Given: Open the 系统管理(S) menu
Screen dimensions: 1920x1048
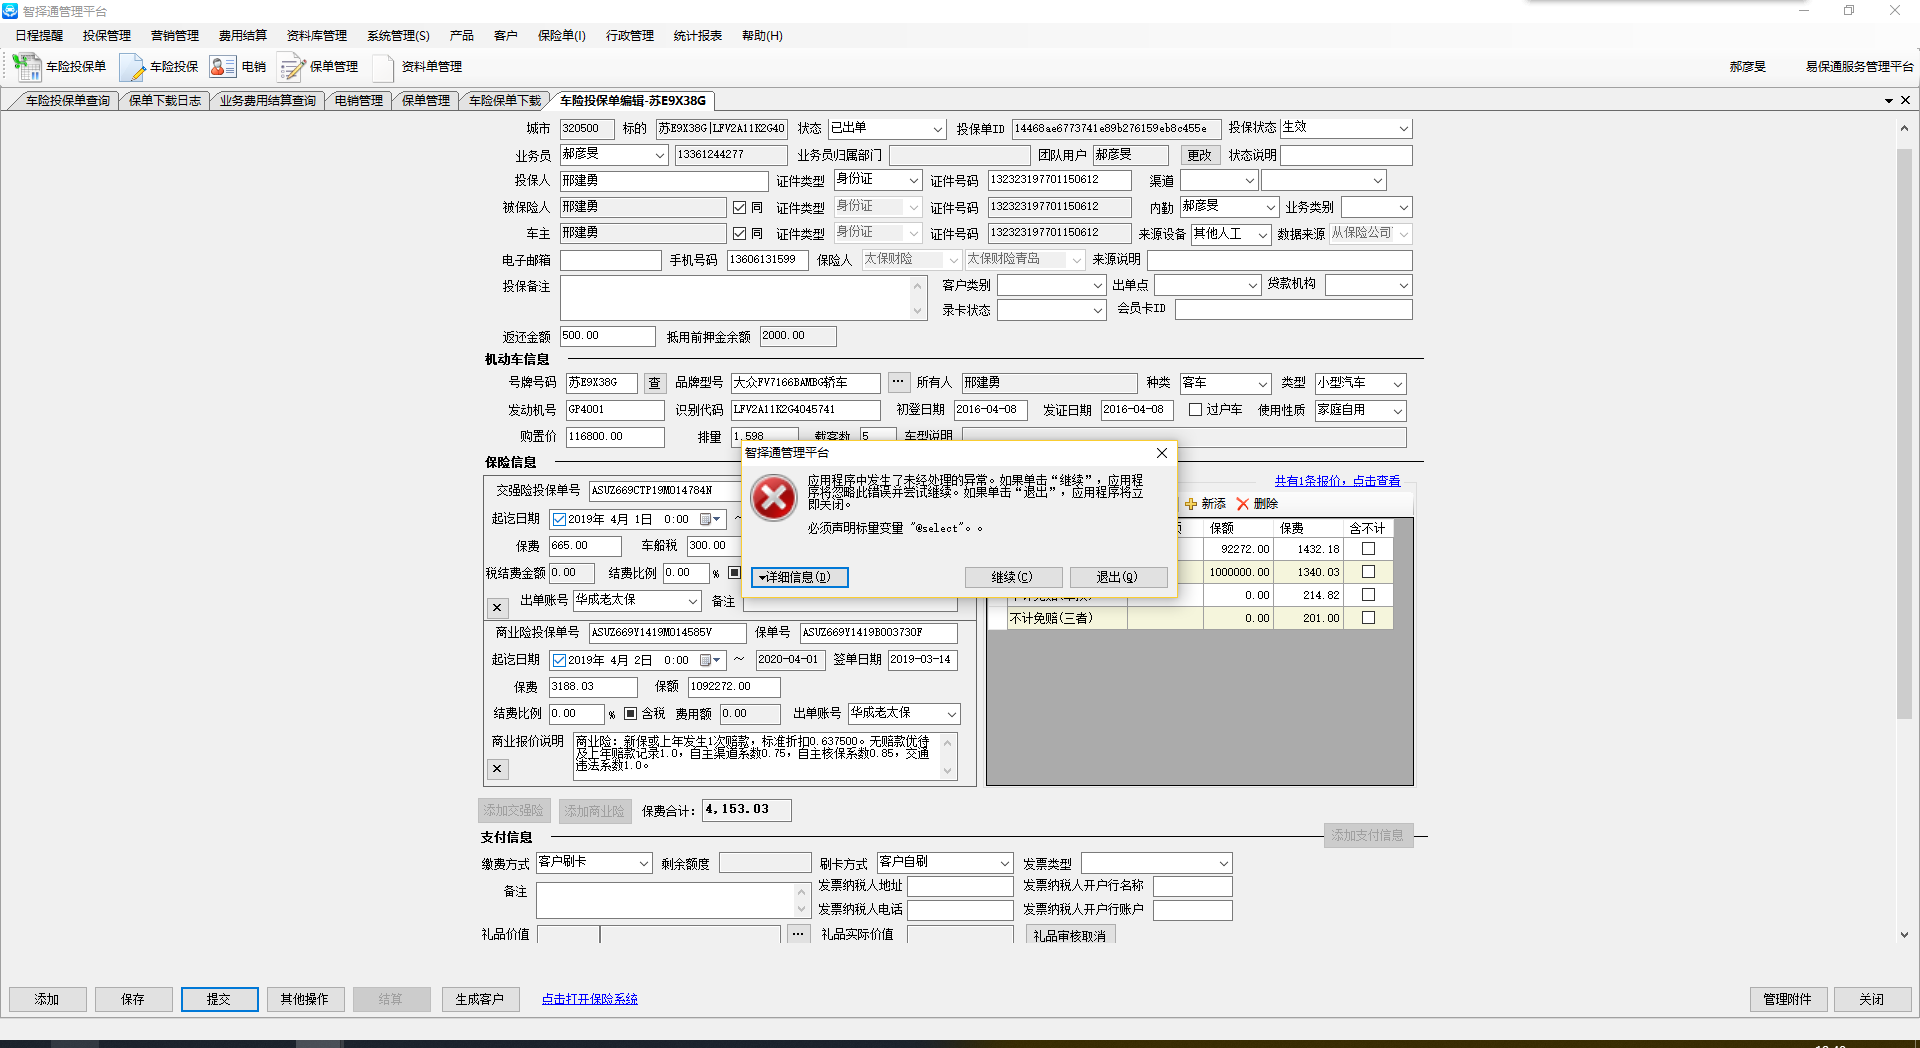Looking at the screenshot, I should [x=397, y=36].
